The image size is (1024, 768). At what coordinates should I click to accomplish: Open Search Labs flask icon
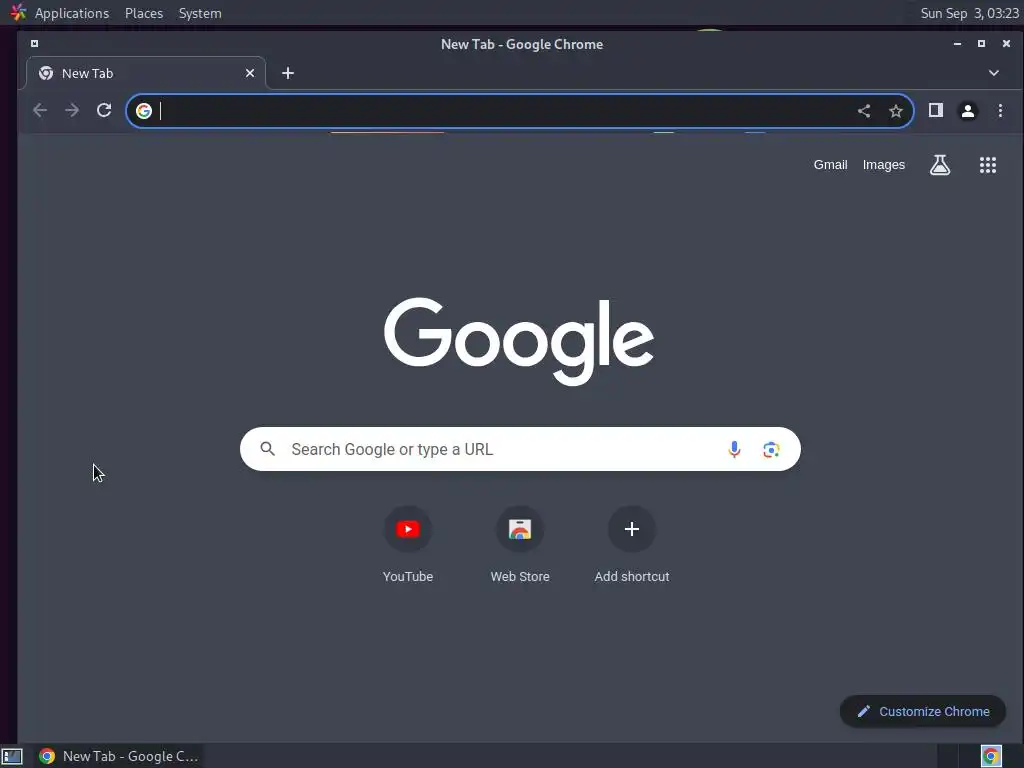point(940,165)
